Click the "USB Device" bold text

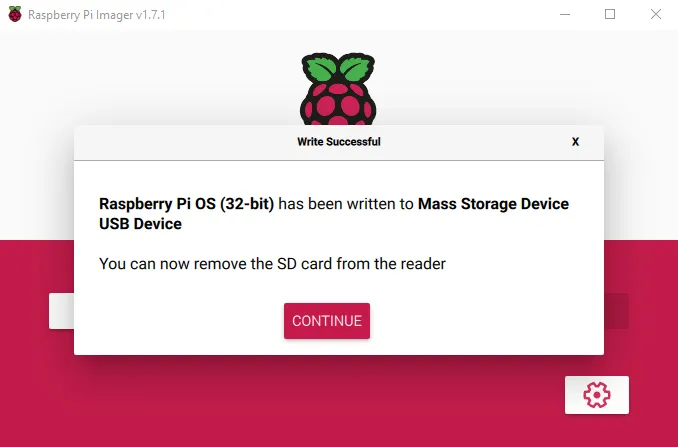click(x=141, y=224)
